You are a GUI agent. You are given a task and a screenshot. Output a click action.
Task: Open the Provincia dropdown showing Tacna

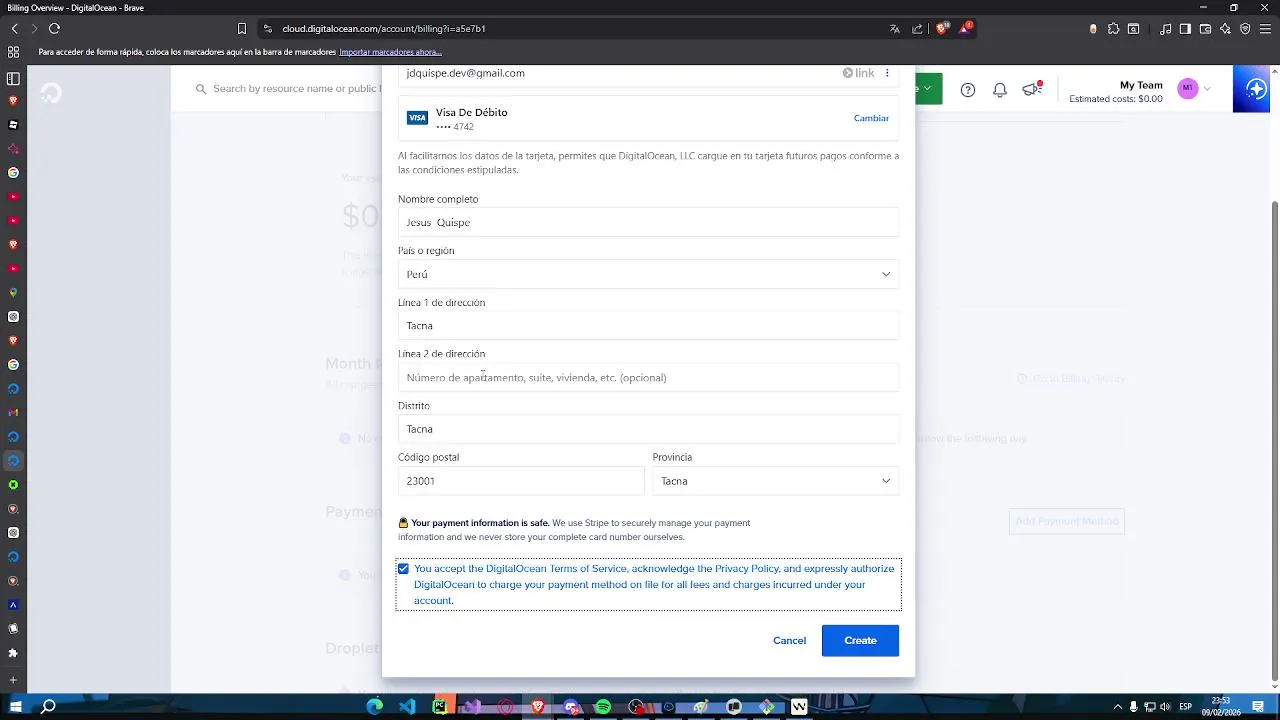776,481
